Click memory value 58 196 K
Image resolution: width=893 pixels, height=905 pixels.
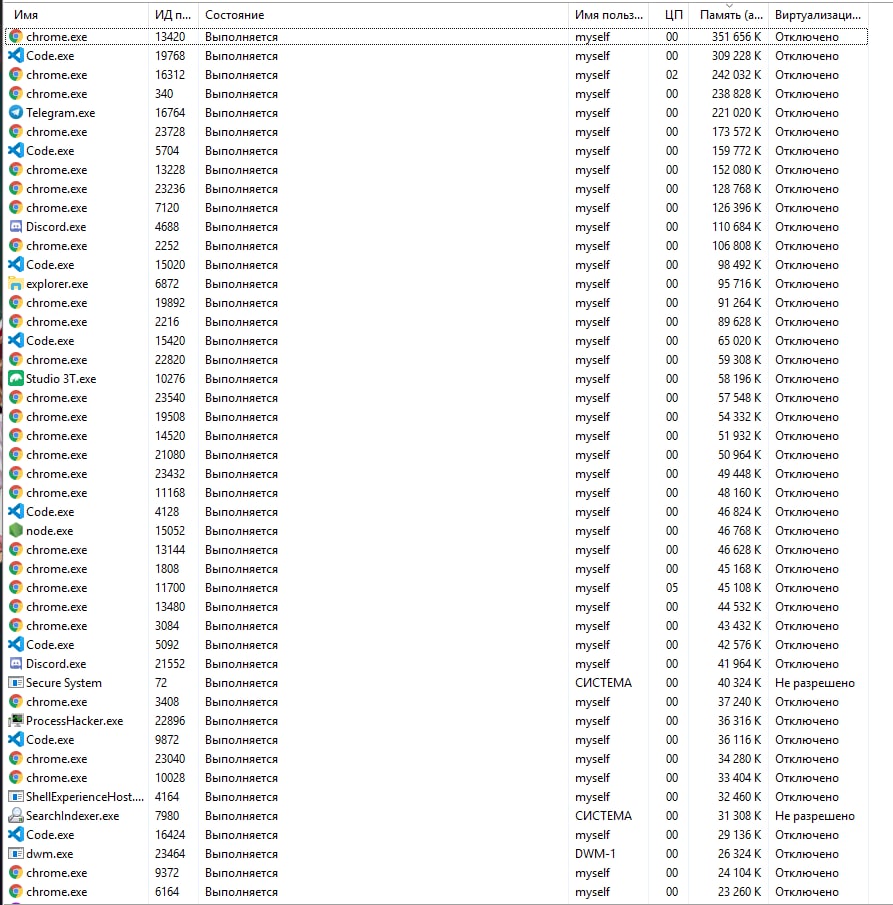pos(739,379)
